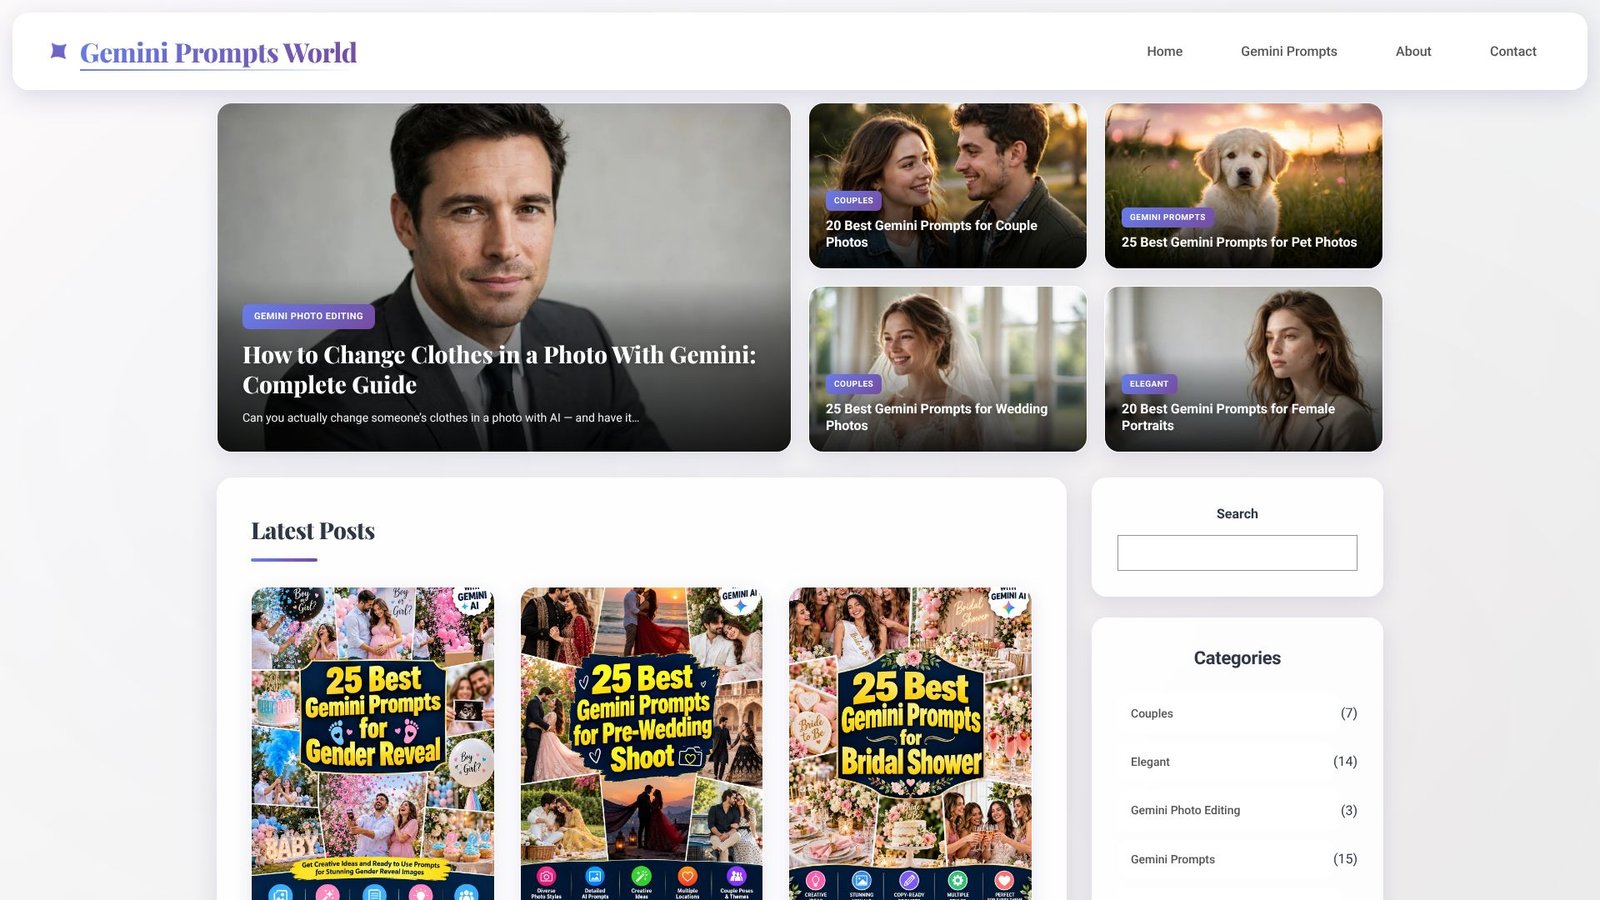Open the Pre-Wedding Shoot post thumbnail
The width and height of the screenshot is (1600, 900).
(x=641, y=744)
